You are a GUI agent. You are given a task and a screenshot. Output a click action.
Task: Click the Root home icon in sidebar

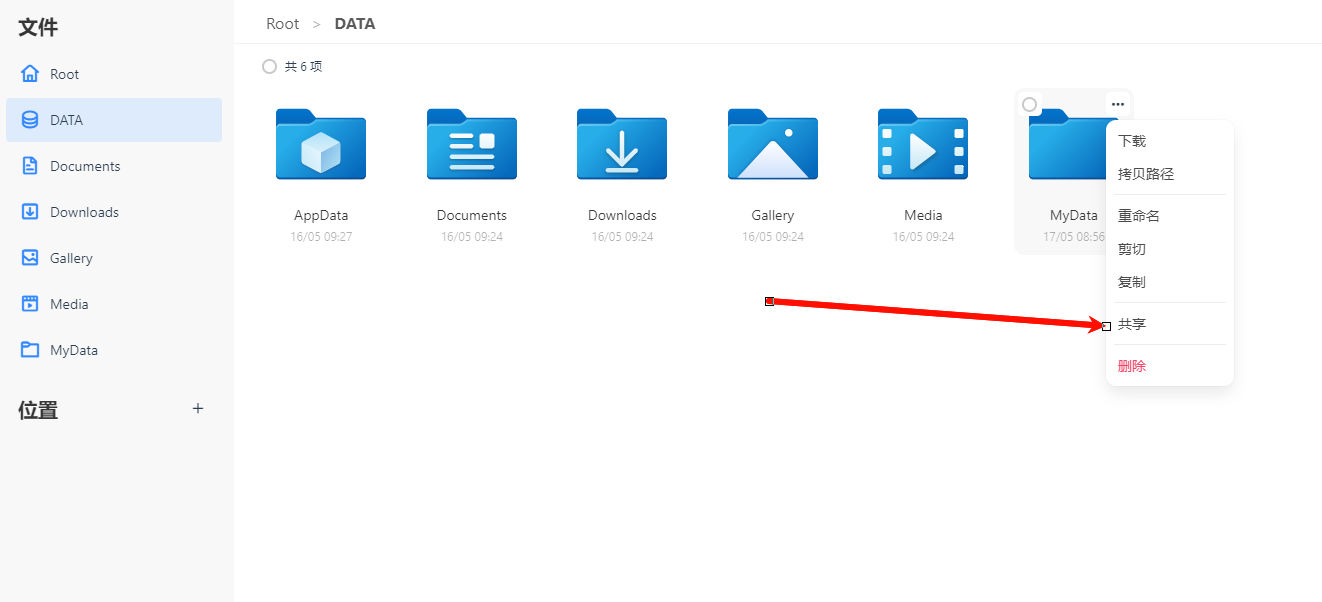[x=30, y=74]
